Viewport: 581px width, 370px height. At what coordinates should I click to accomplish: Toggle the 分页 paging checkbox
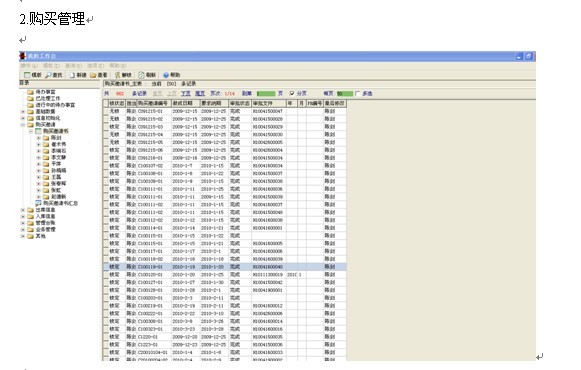pyautogui.click(x=292, y=93)
